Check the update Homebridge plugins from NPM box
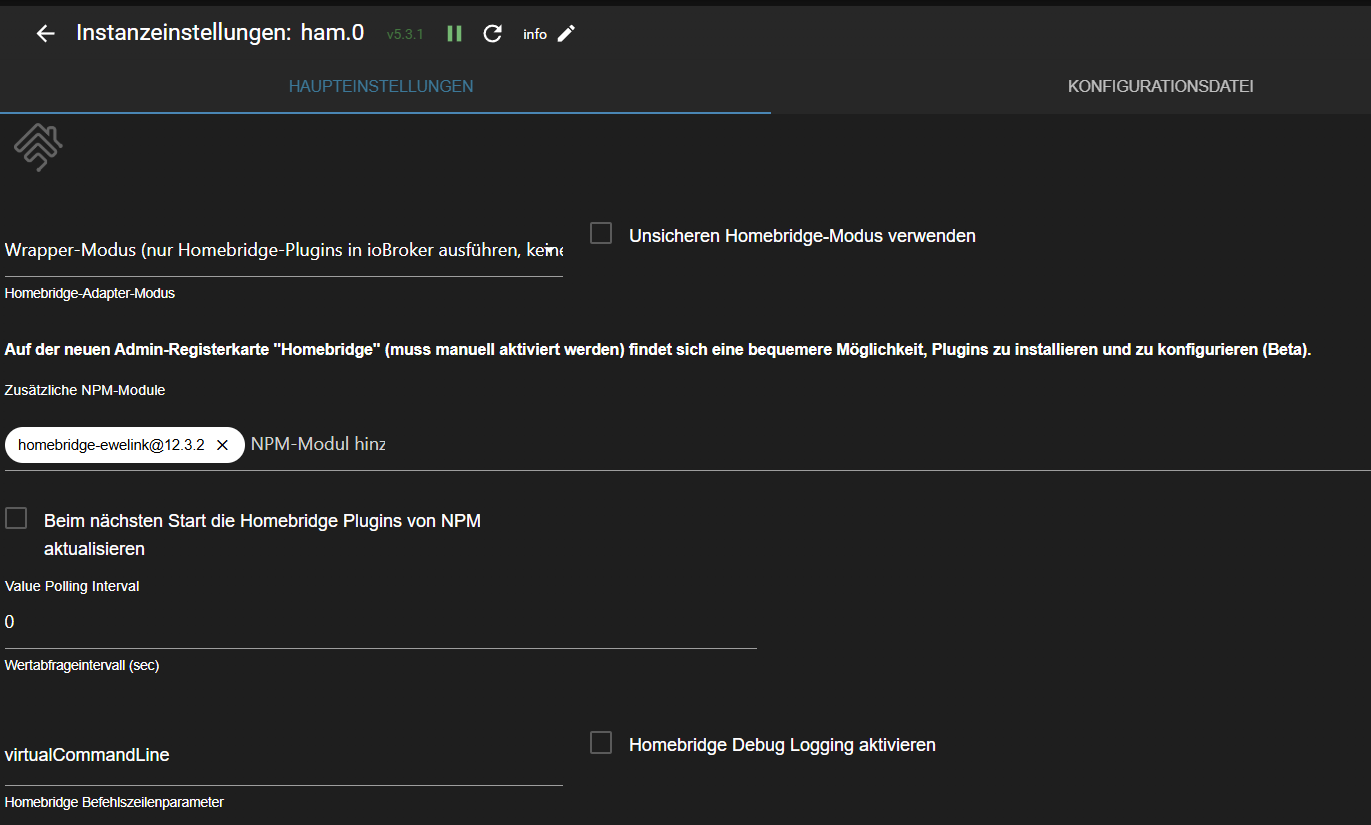The height and width of the screenshot is (825, 1371). click(16, 519)
